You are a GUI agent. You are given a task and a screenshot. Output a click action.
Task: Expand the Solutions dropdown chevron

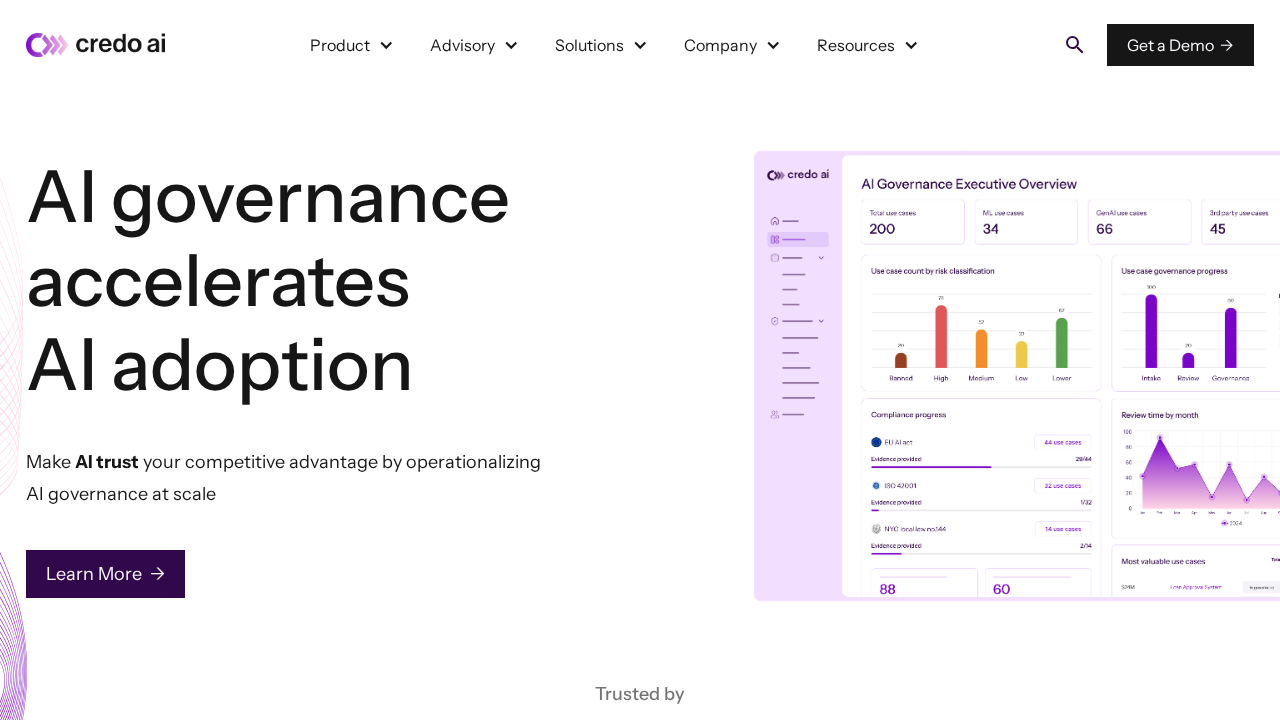pyautogui.click(x=640, y=45)
